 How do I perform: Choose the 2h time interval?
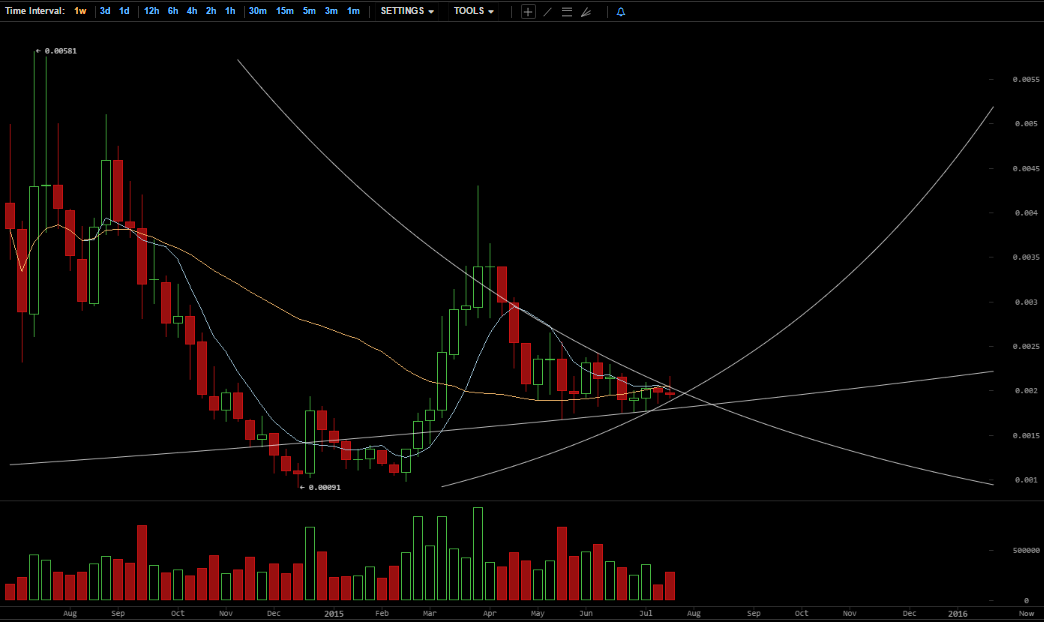[x=210, y=11]
